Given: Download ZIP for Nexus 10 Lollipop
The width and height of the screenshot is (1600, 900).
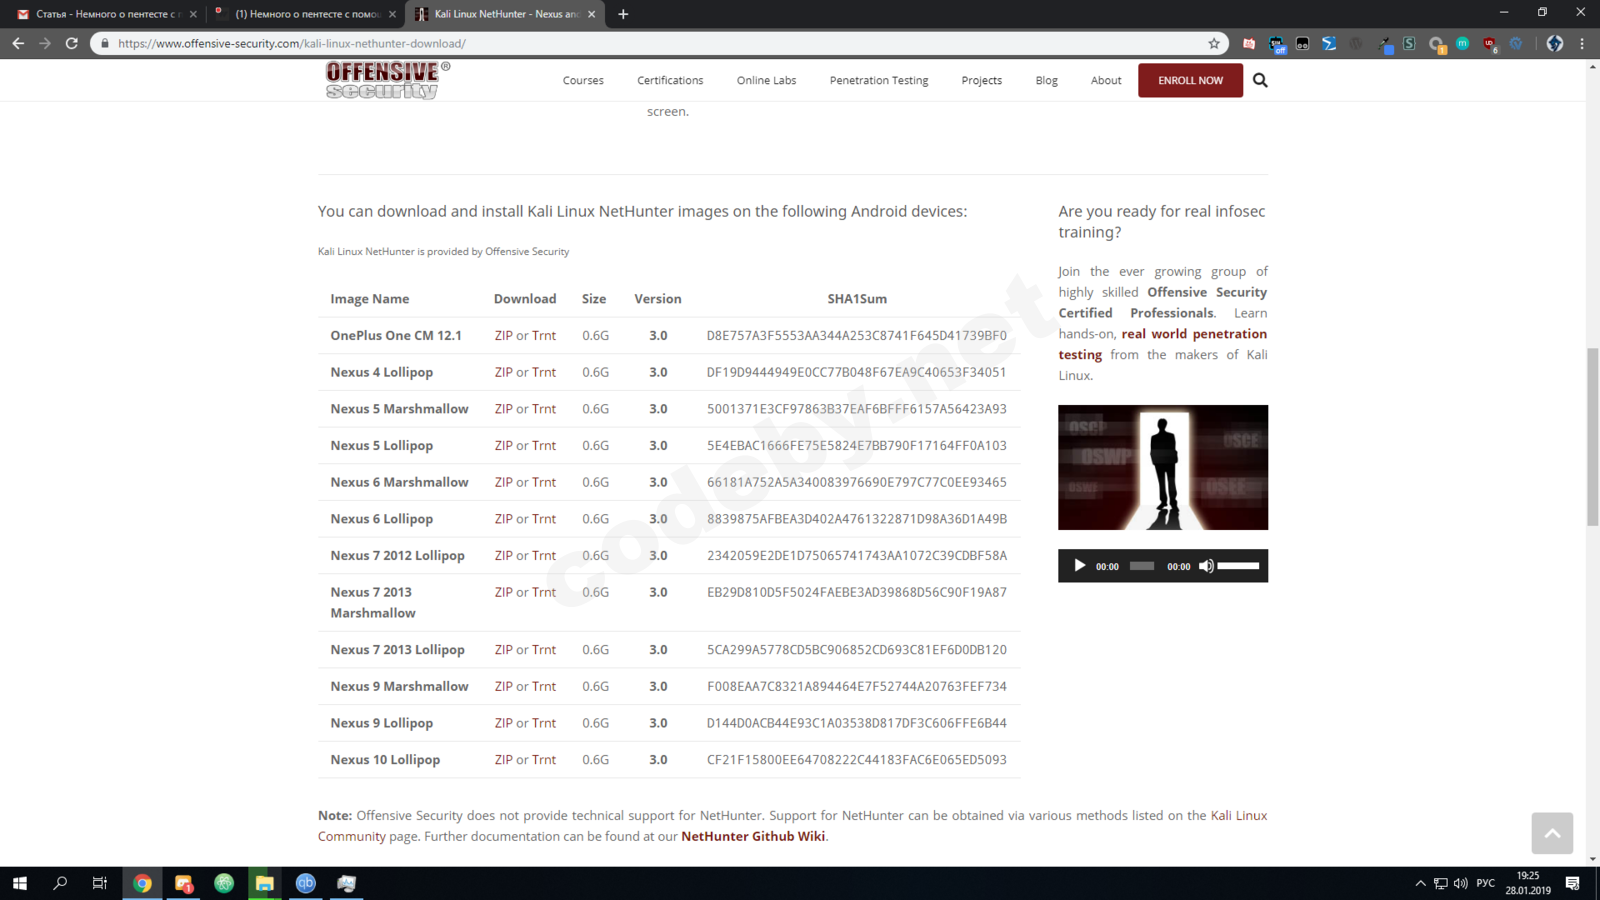Looking at the screenshot, I should (503, 760).
